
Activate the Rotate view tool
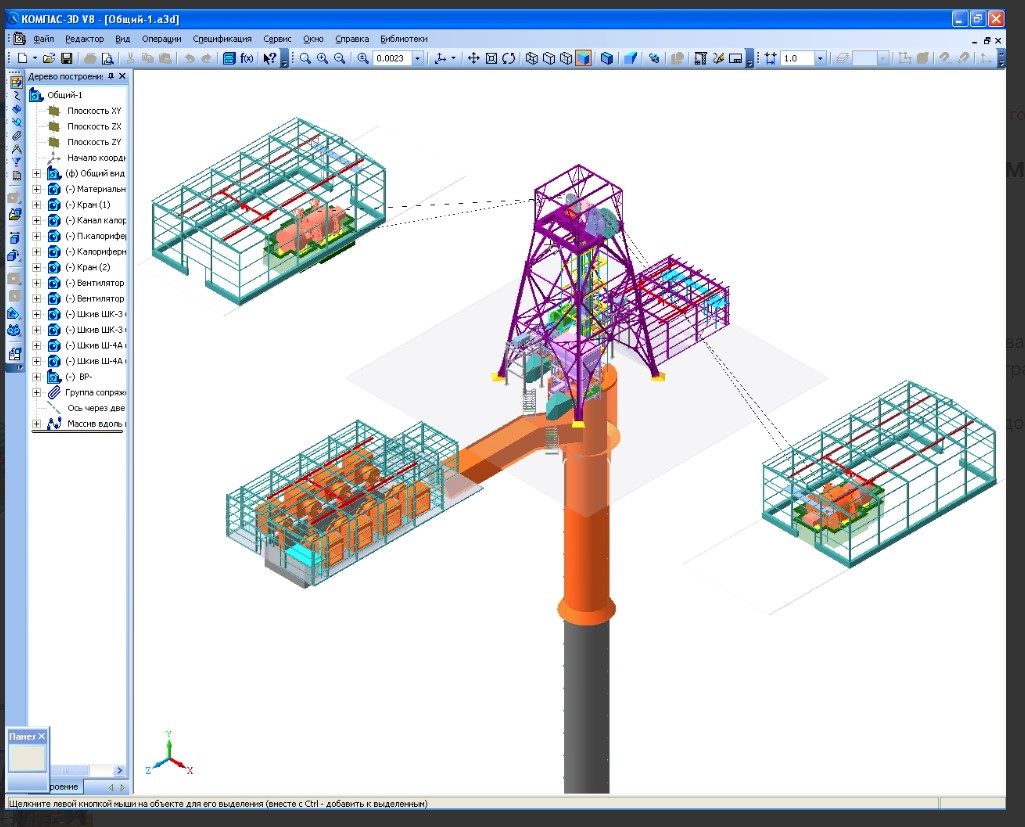pyautogui.click(x=508, y=59)
